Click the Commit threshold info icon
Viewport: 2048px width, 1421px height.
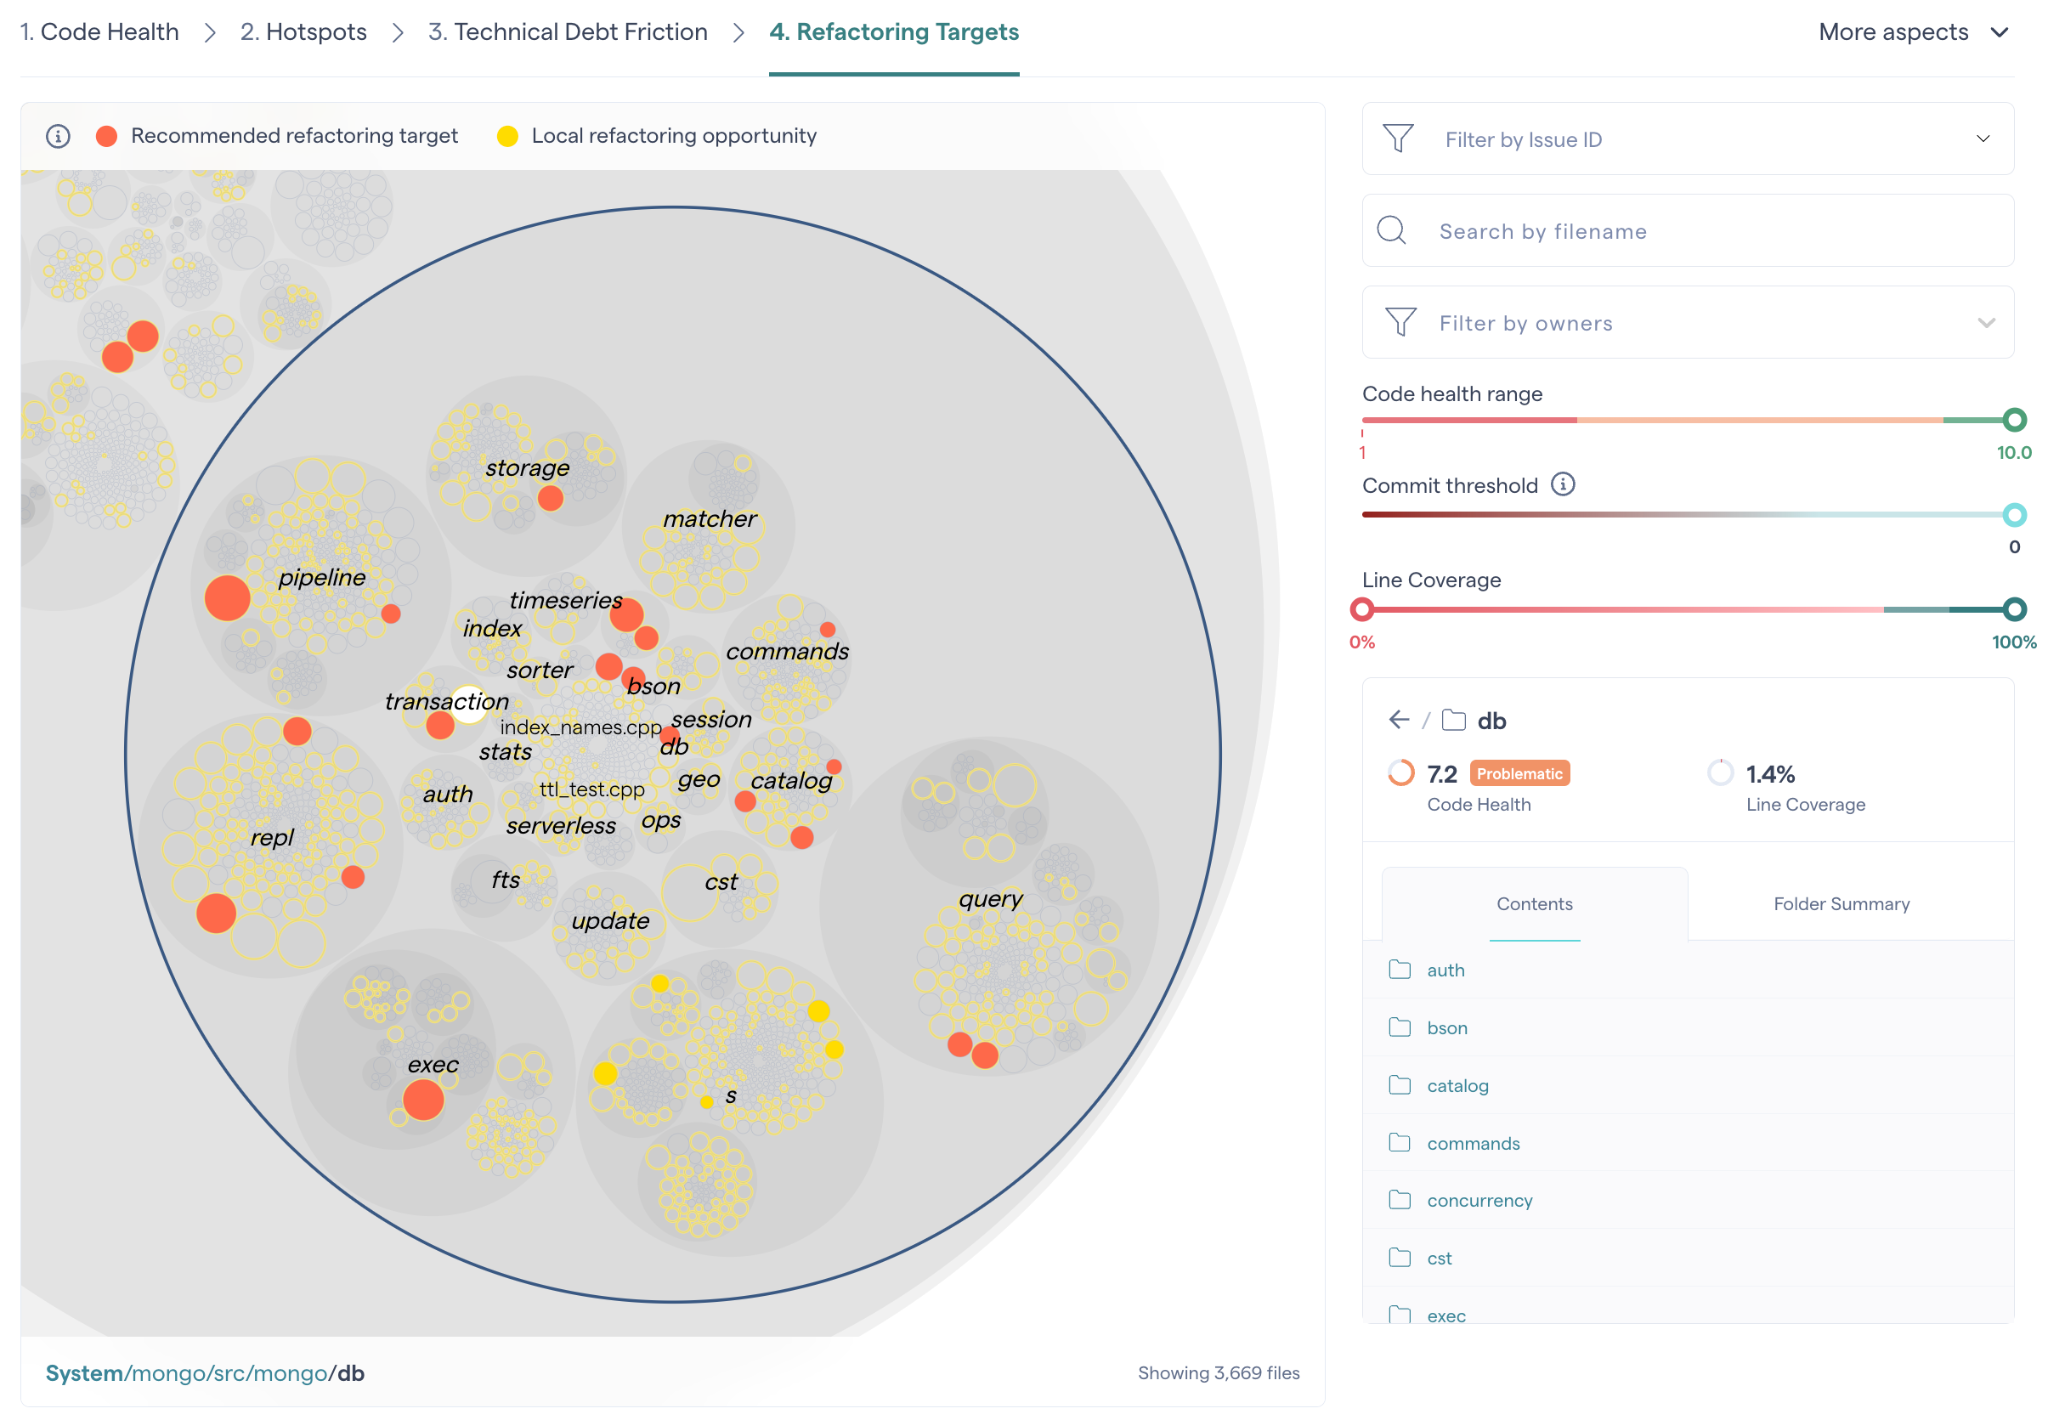click(x=1562, y=485)
